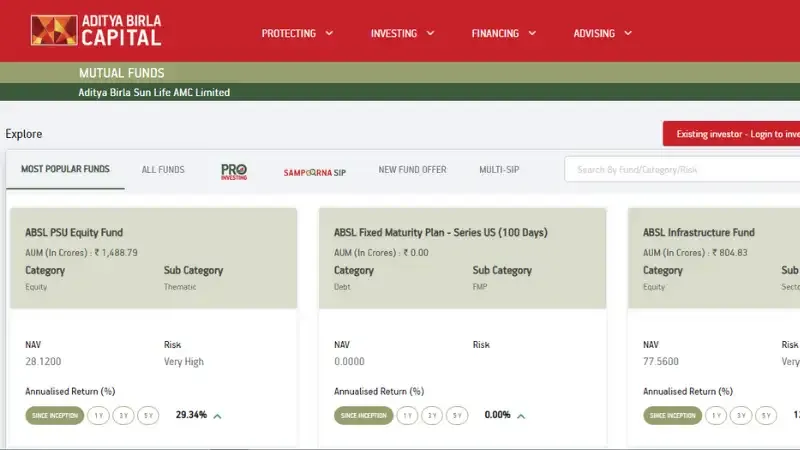Screen dimensions: 800x450
Task: Select 3Y return for Infrastructure Fund
Action: 741,415
